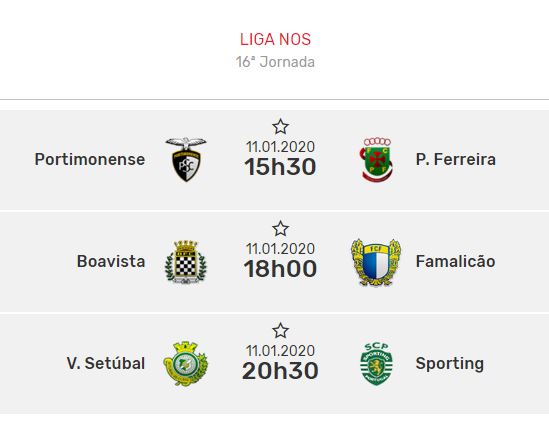Open the Famalicão team name
Image resolution: width=549 pixels, height=429 pixels.
tap(456, 261)
